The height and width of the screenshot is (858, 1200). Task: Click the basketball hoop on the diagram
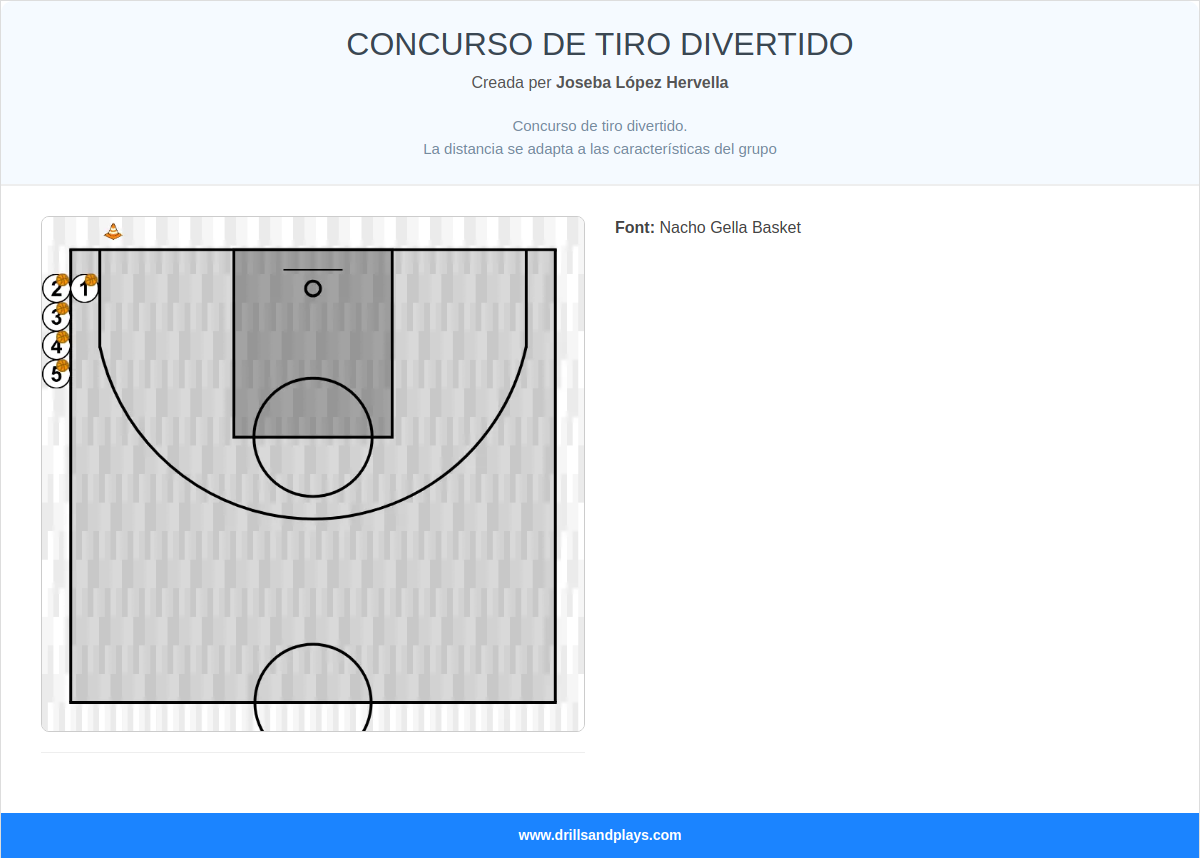click(313, 288)
